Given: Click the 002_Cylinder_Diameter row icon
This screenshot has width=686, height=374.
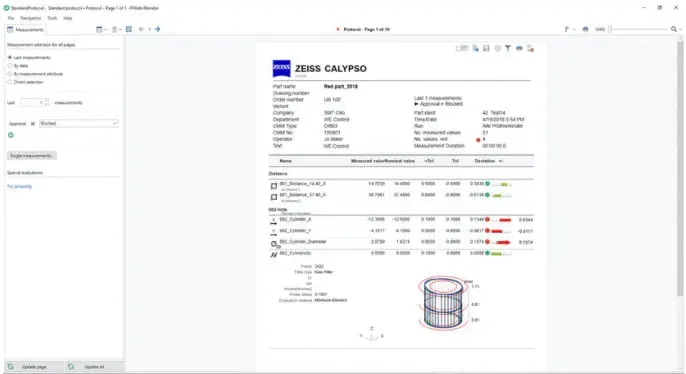Looking at the screenshot, I should coord(275,245).
